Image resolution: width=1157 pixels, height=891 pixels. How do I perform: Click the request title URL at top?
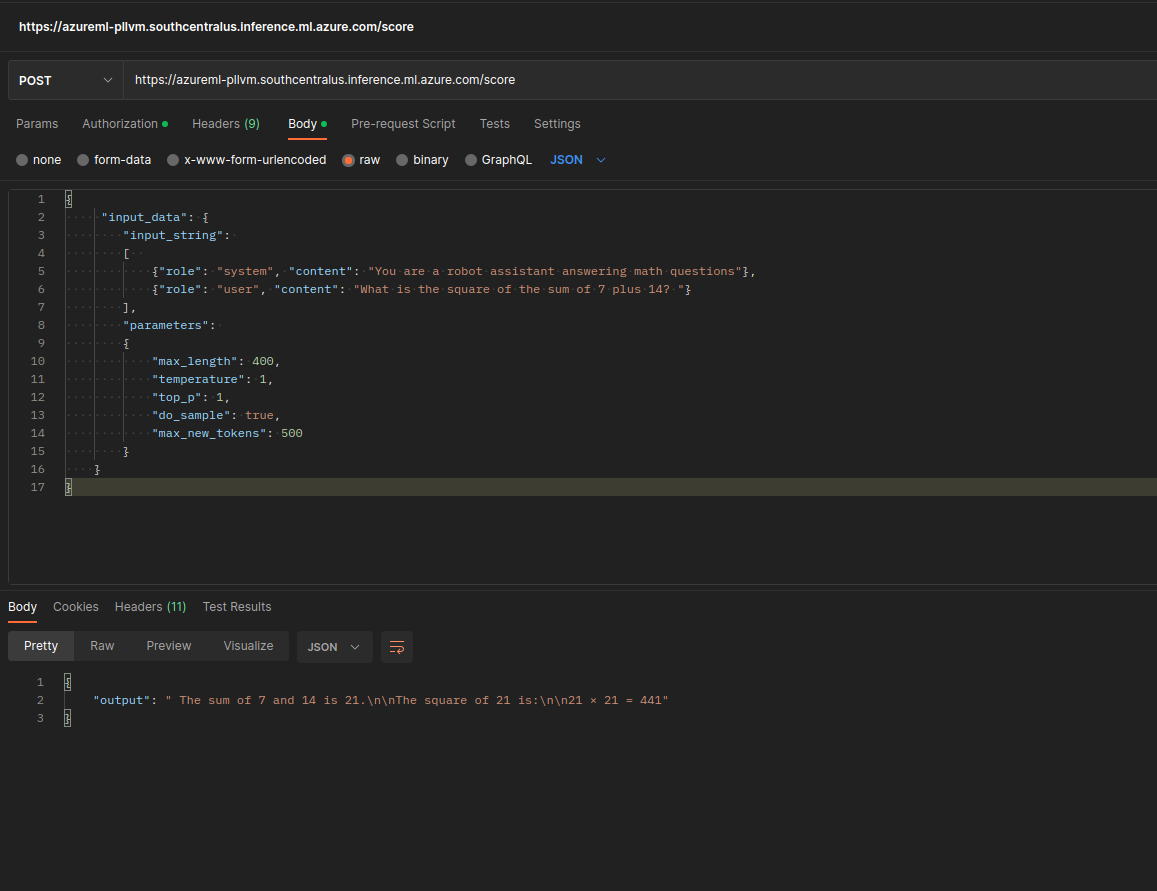[216, 27]
